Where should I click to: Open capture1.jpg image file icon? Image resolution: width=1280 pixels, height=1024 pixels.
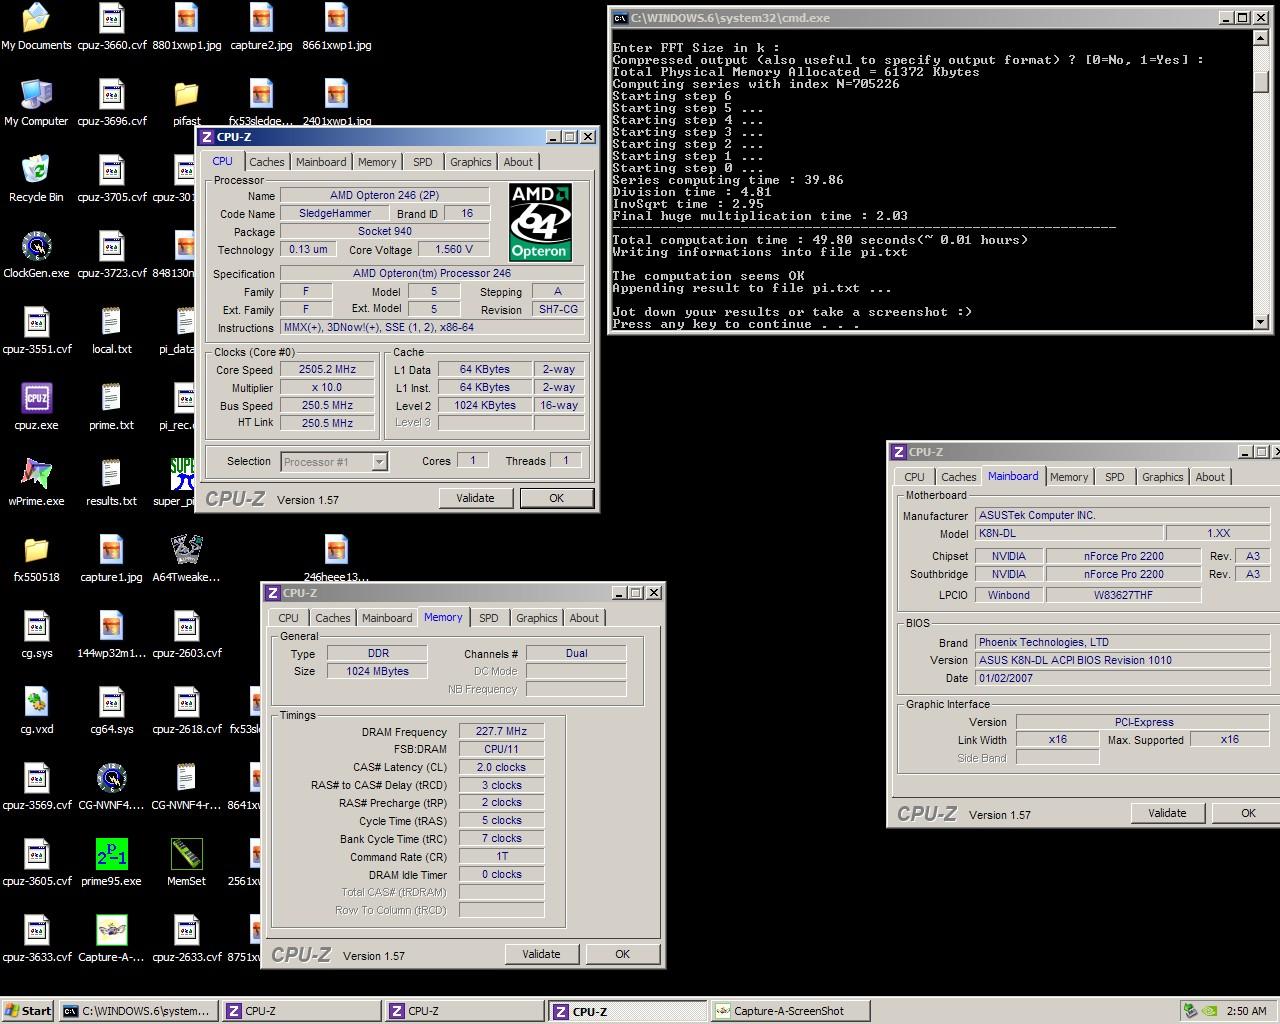click(111, 559)
